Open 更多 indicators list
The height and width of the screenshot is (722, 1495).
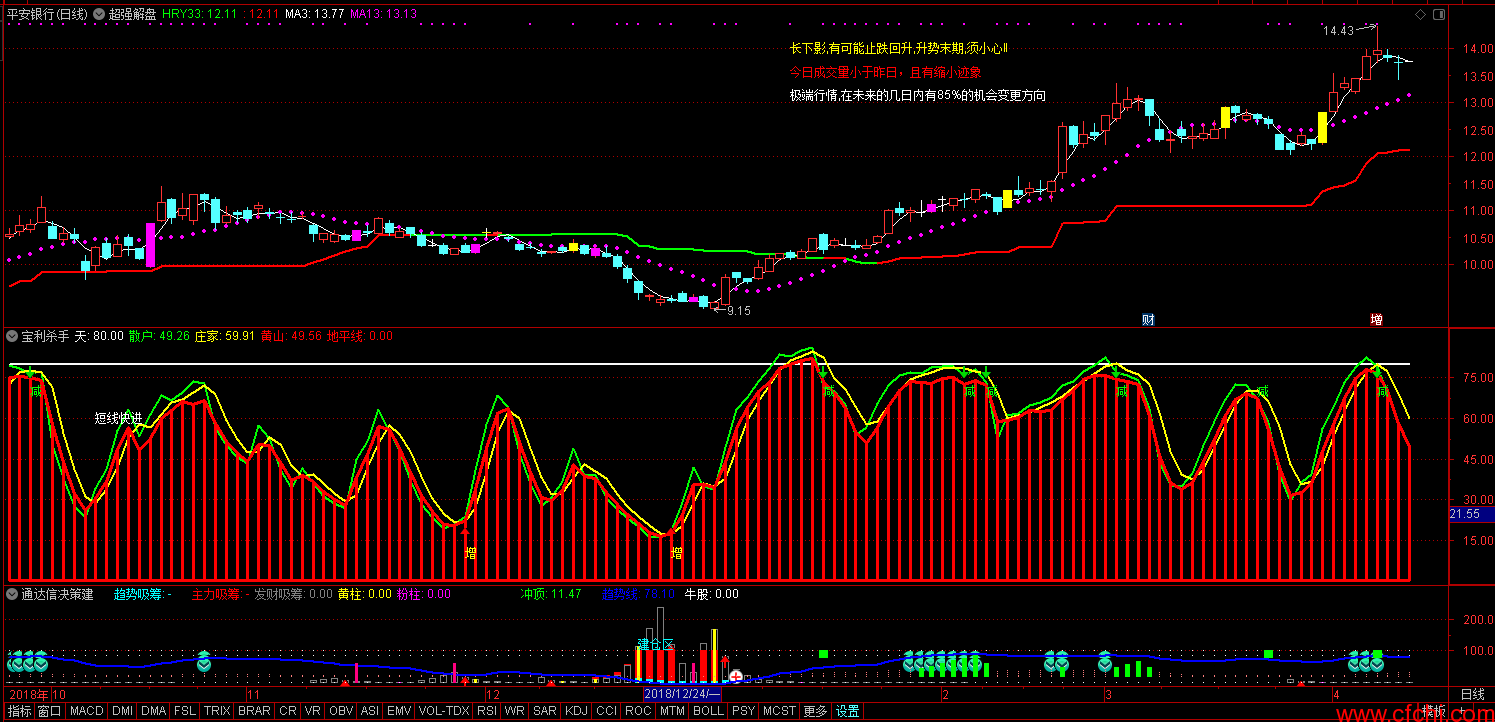pyautogui.click(x=815, y=712)
